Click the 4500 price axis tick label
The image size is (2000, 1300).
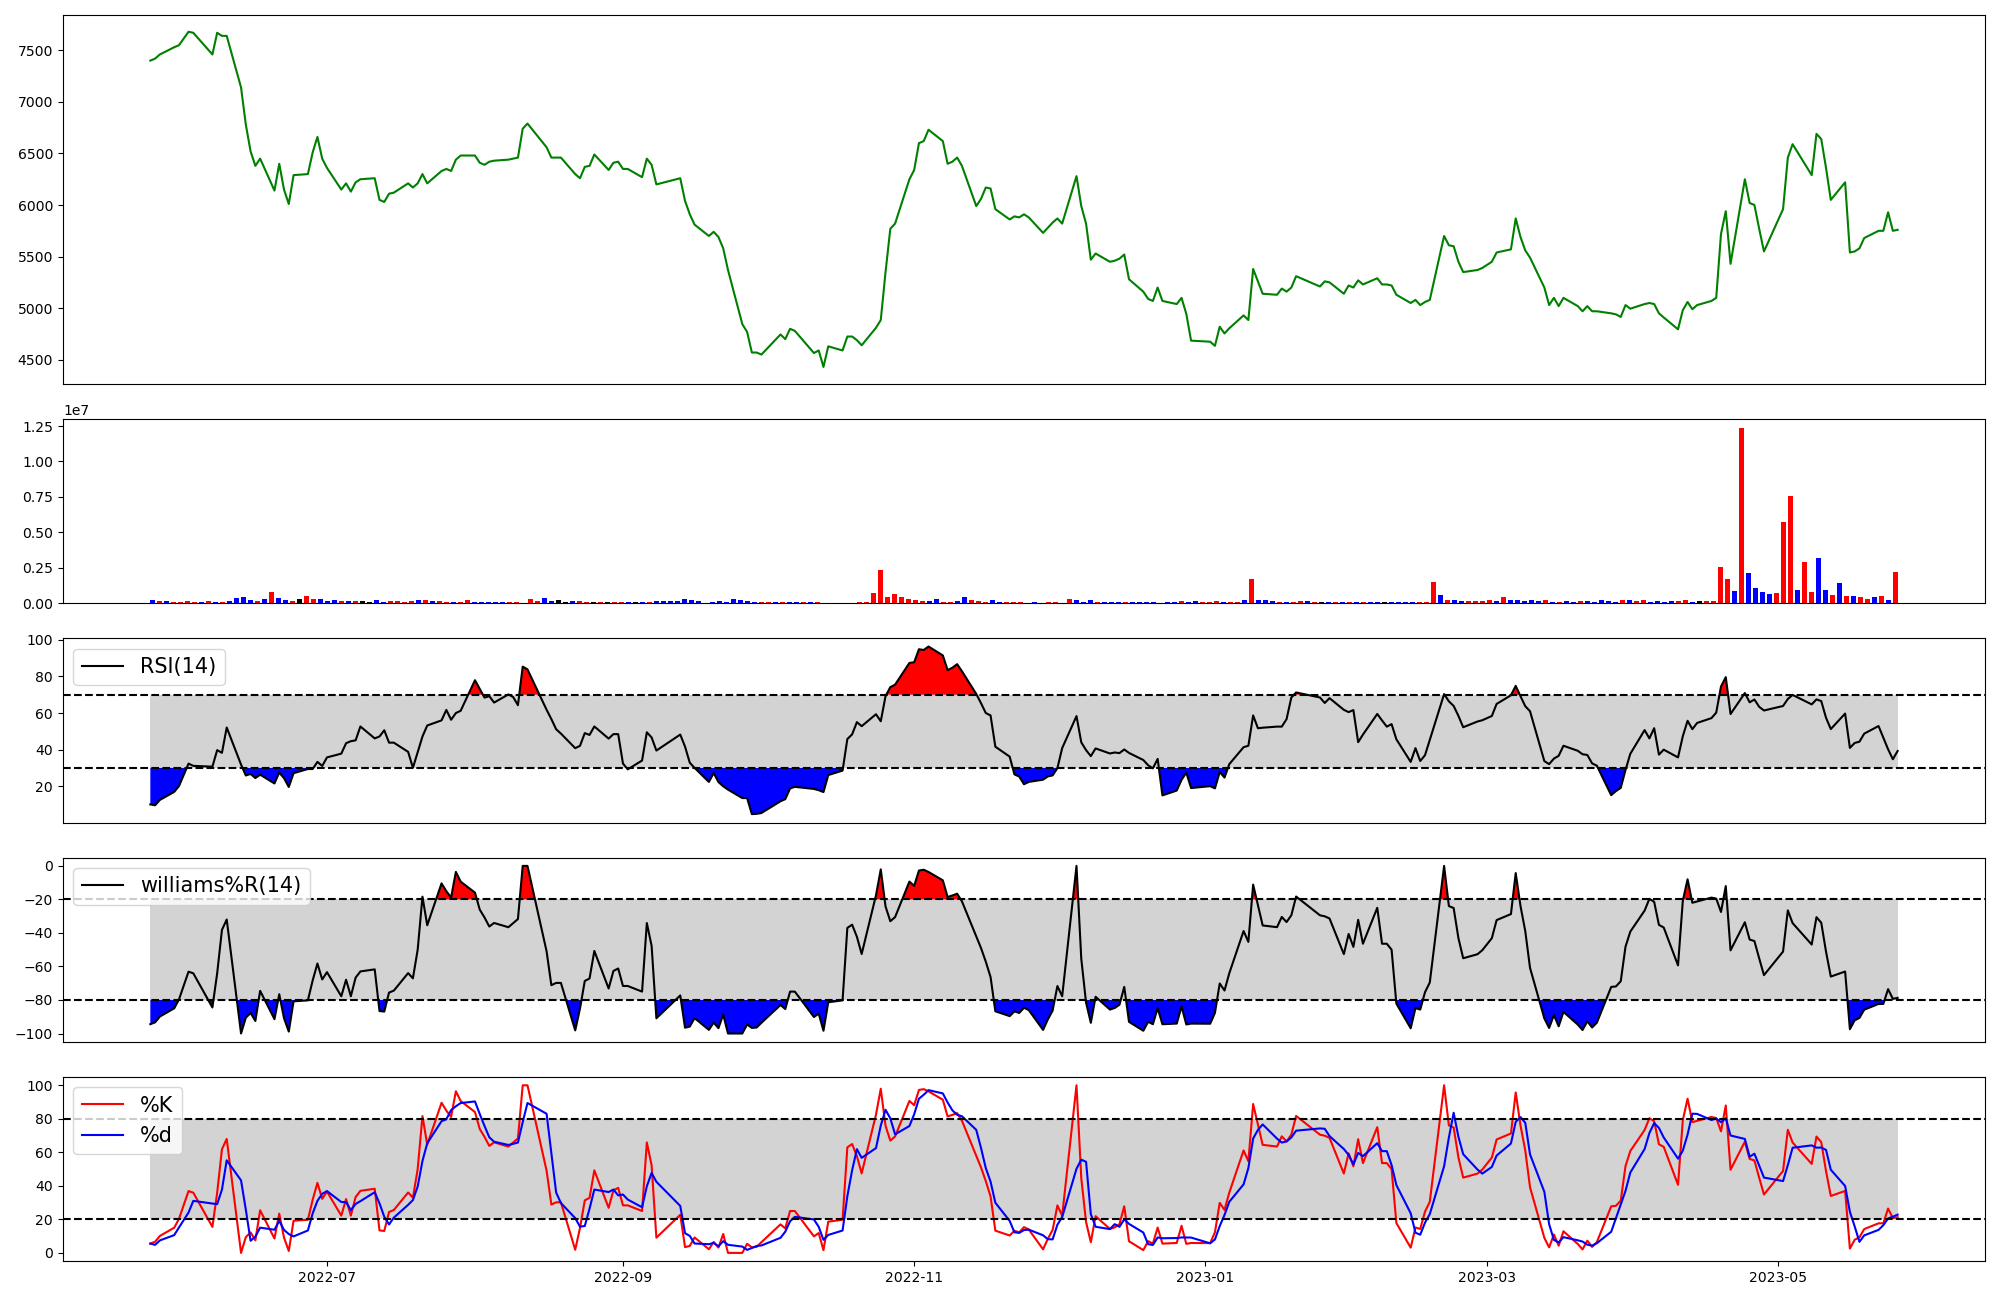36,361
